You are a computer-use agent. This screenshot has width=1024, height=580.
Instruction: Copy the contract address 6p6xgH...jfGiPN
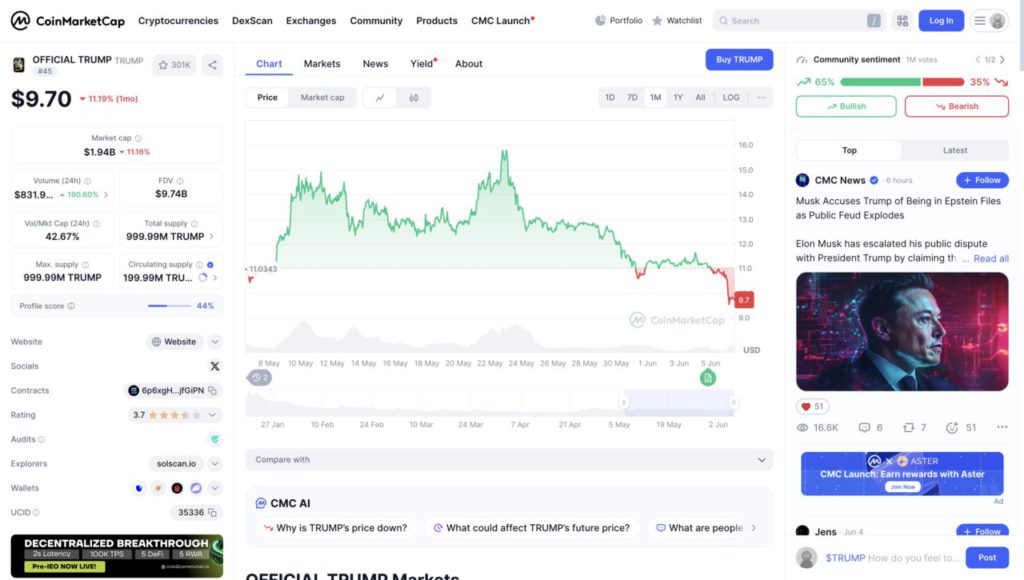coord(213,391)
